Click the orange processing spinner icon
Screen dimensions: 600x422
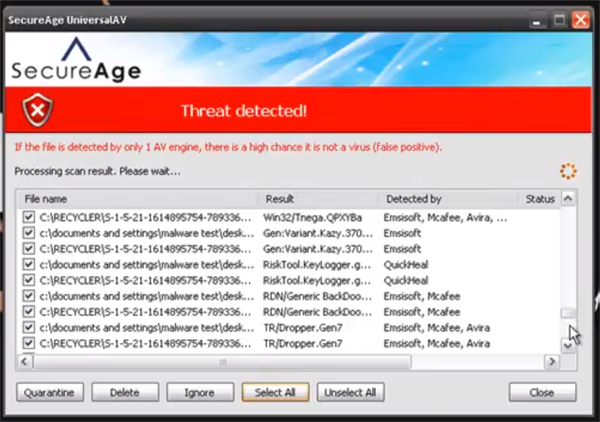(x=568, y=171)
